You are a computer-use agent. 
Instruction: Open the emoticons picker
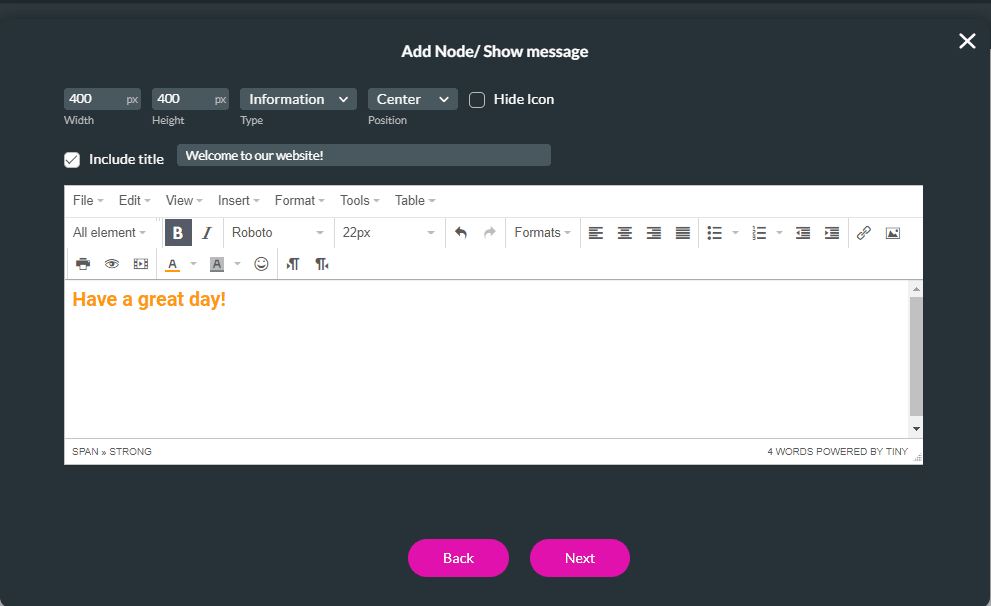[261, 263]
